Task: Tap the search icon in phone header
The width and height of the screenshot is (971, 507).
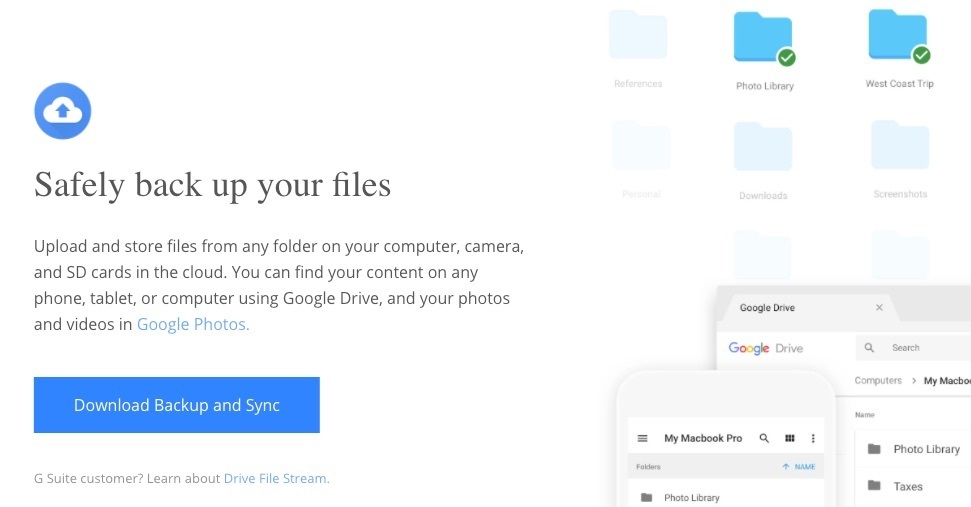Action: [x=764, y=438]
